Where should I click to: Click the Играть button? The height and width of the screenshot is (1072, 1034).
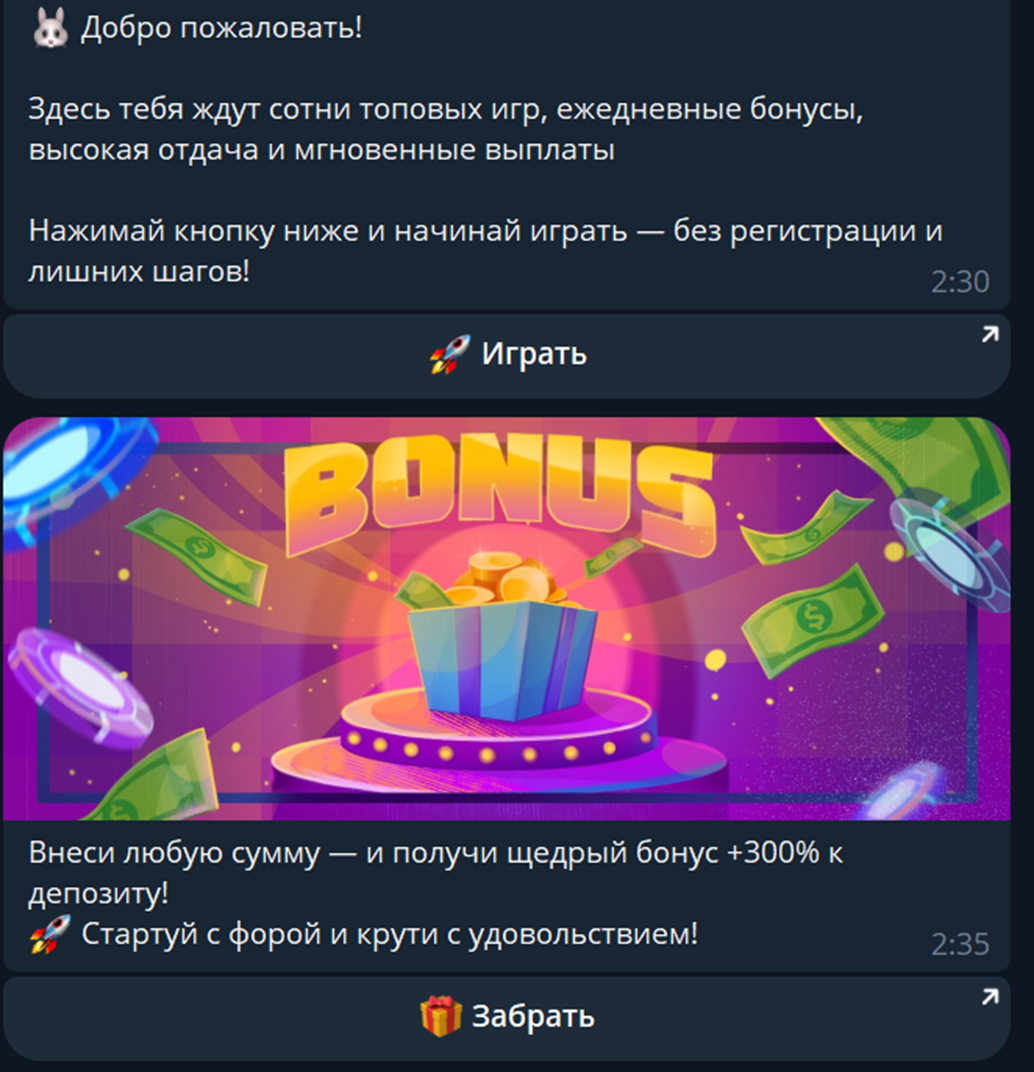click(507, 356)
